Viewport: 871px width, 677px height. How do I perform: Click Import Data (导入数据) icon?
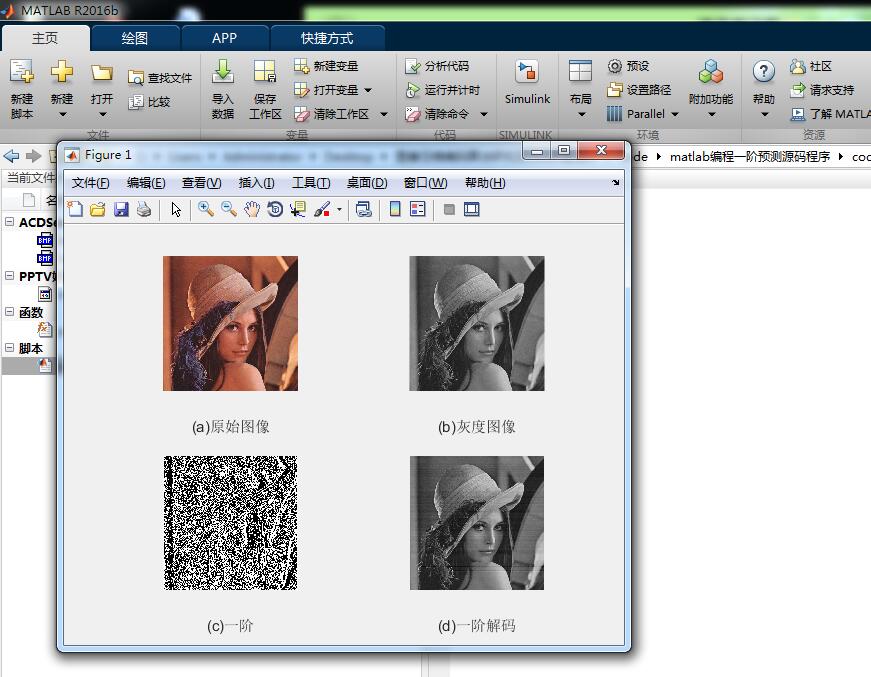[x=223, y=72]
